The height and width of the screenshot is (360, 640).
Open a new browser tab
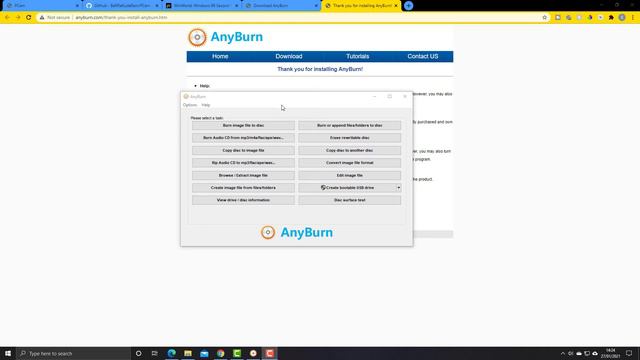point(409,6)
